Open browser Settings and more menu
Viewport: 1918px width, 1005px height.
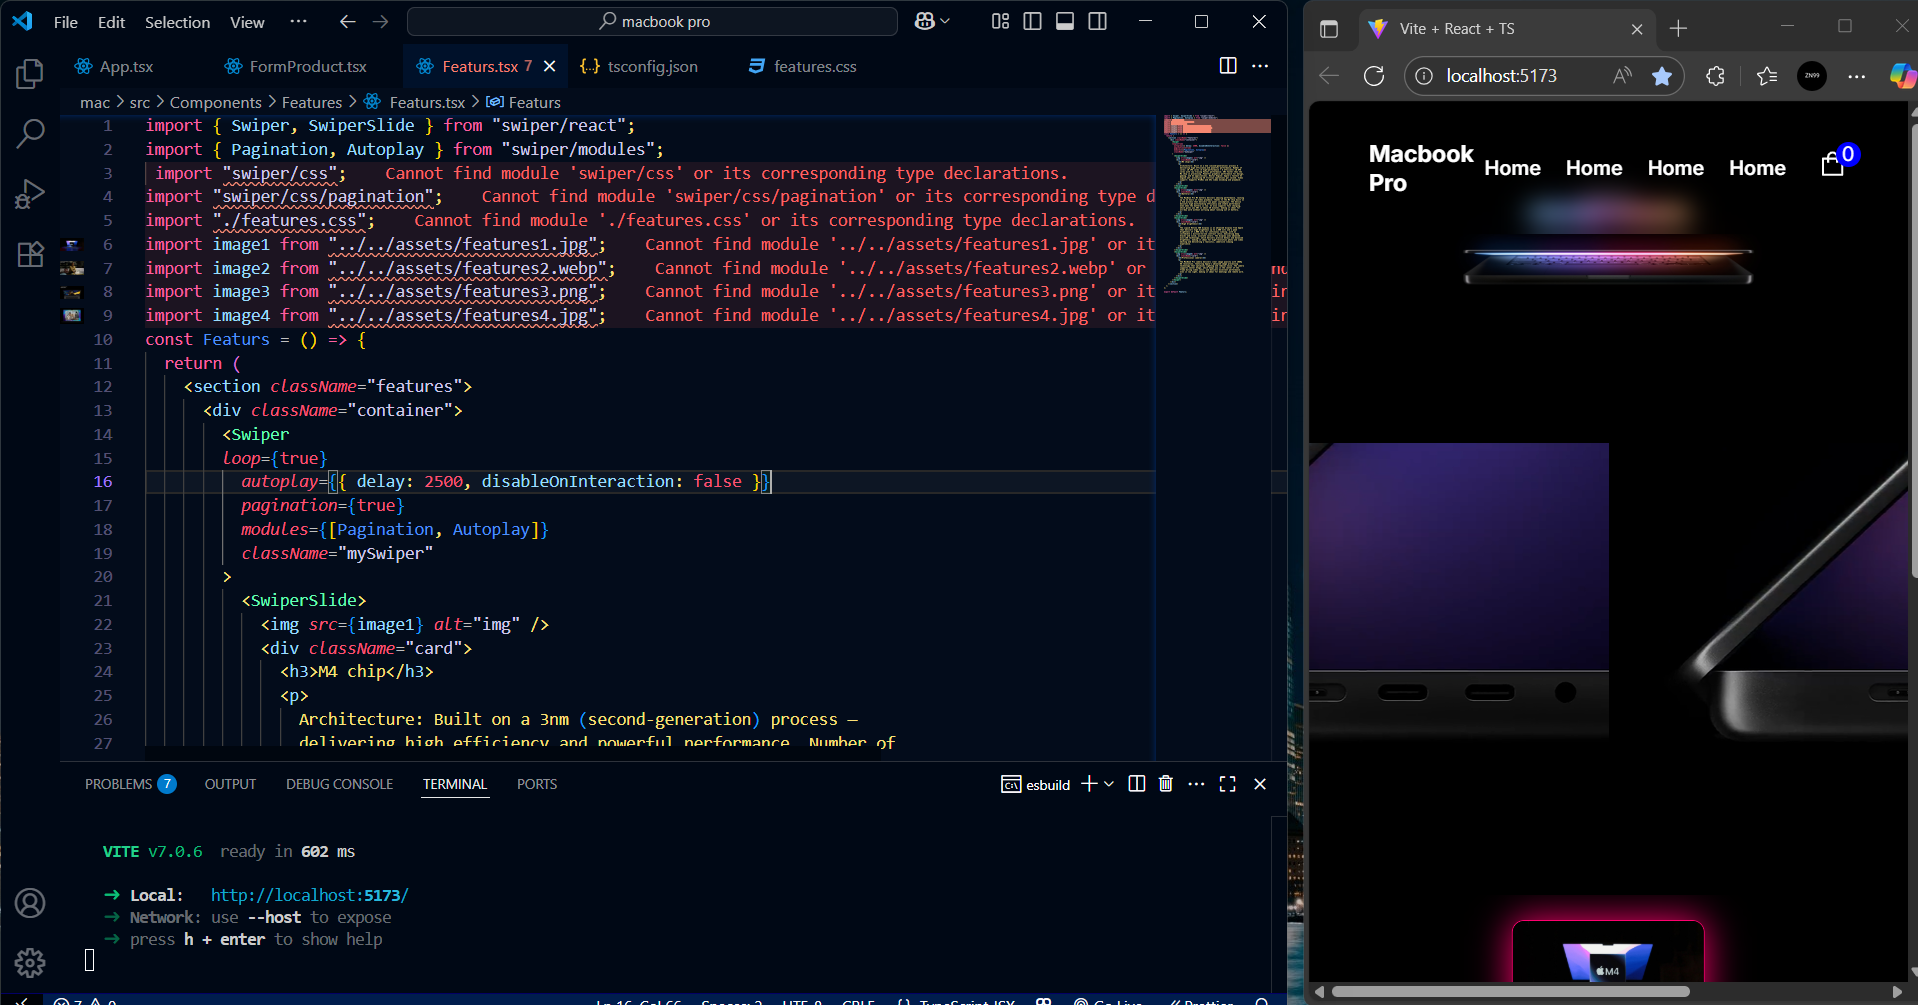pos(1857,76)
